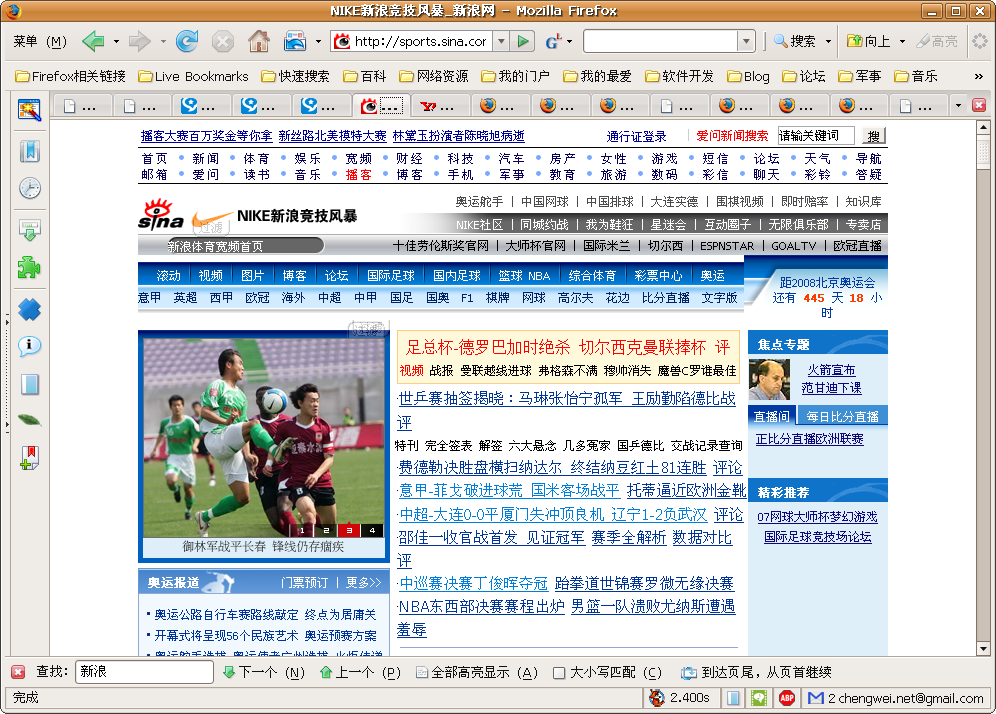Select the 篮球 NBA tab on the page
The width and height of the screenshot is (996, 714).
point(524,276)
